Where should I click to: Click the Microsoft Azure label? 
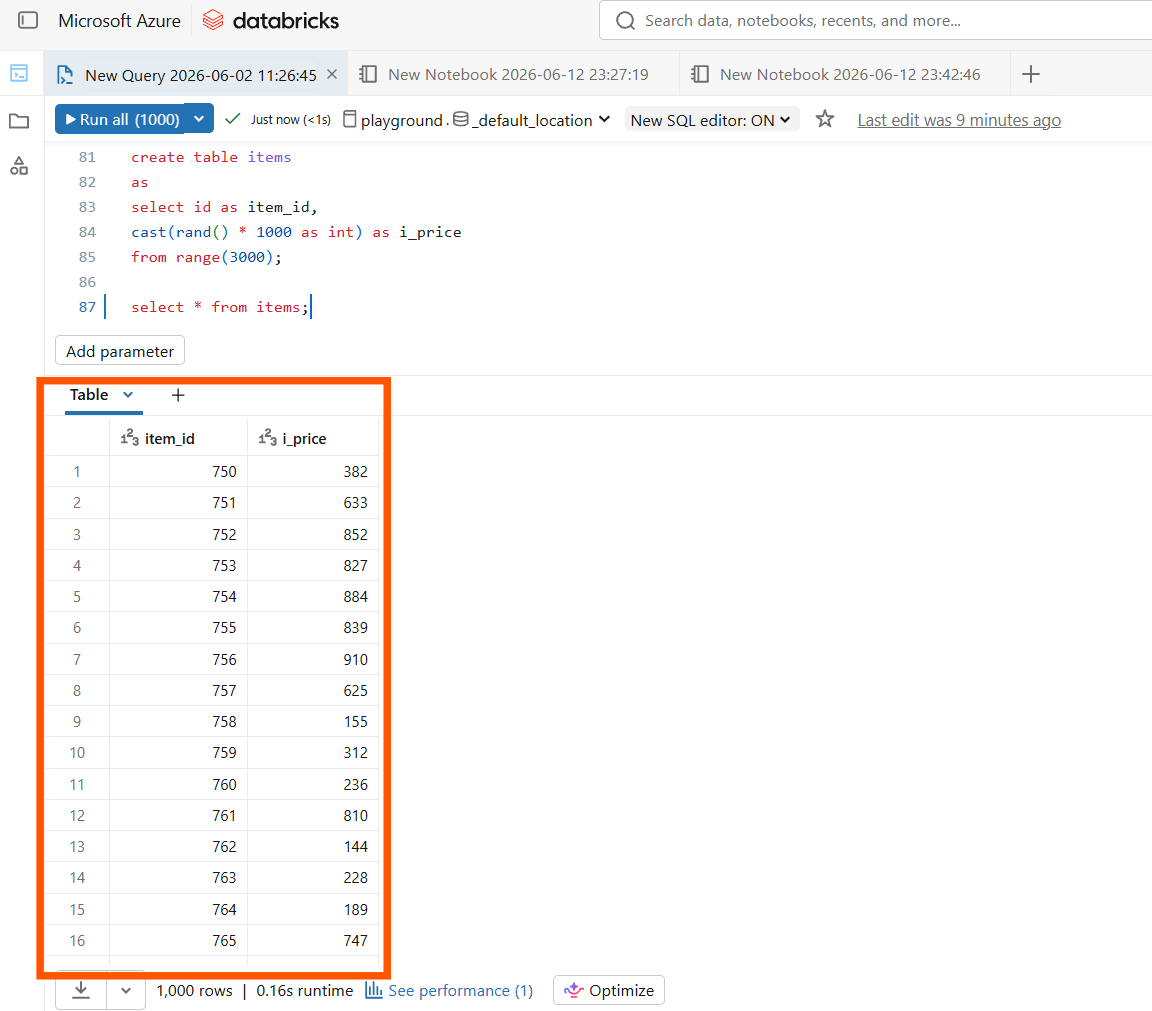(x=119, y=21)
